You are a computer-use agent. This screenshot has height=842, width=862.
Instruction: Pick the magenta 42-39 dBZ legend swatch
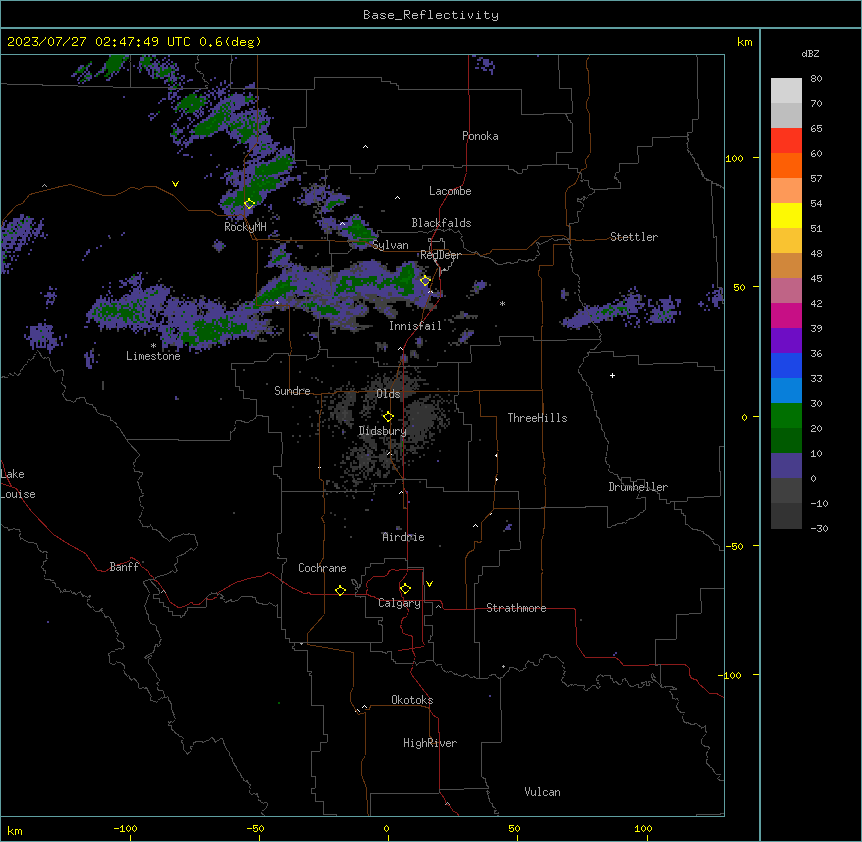tap(786, 316)
